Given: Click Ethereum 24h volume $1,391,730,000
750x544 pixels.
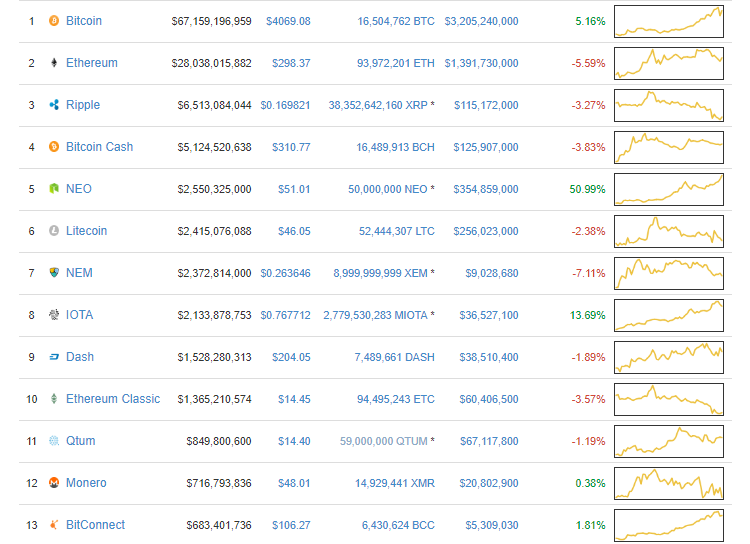Looking at the screenshot, I should (x=480, y=63).
